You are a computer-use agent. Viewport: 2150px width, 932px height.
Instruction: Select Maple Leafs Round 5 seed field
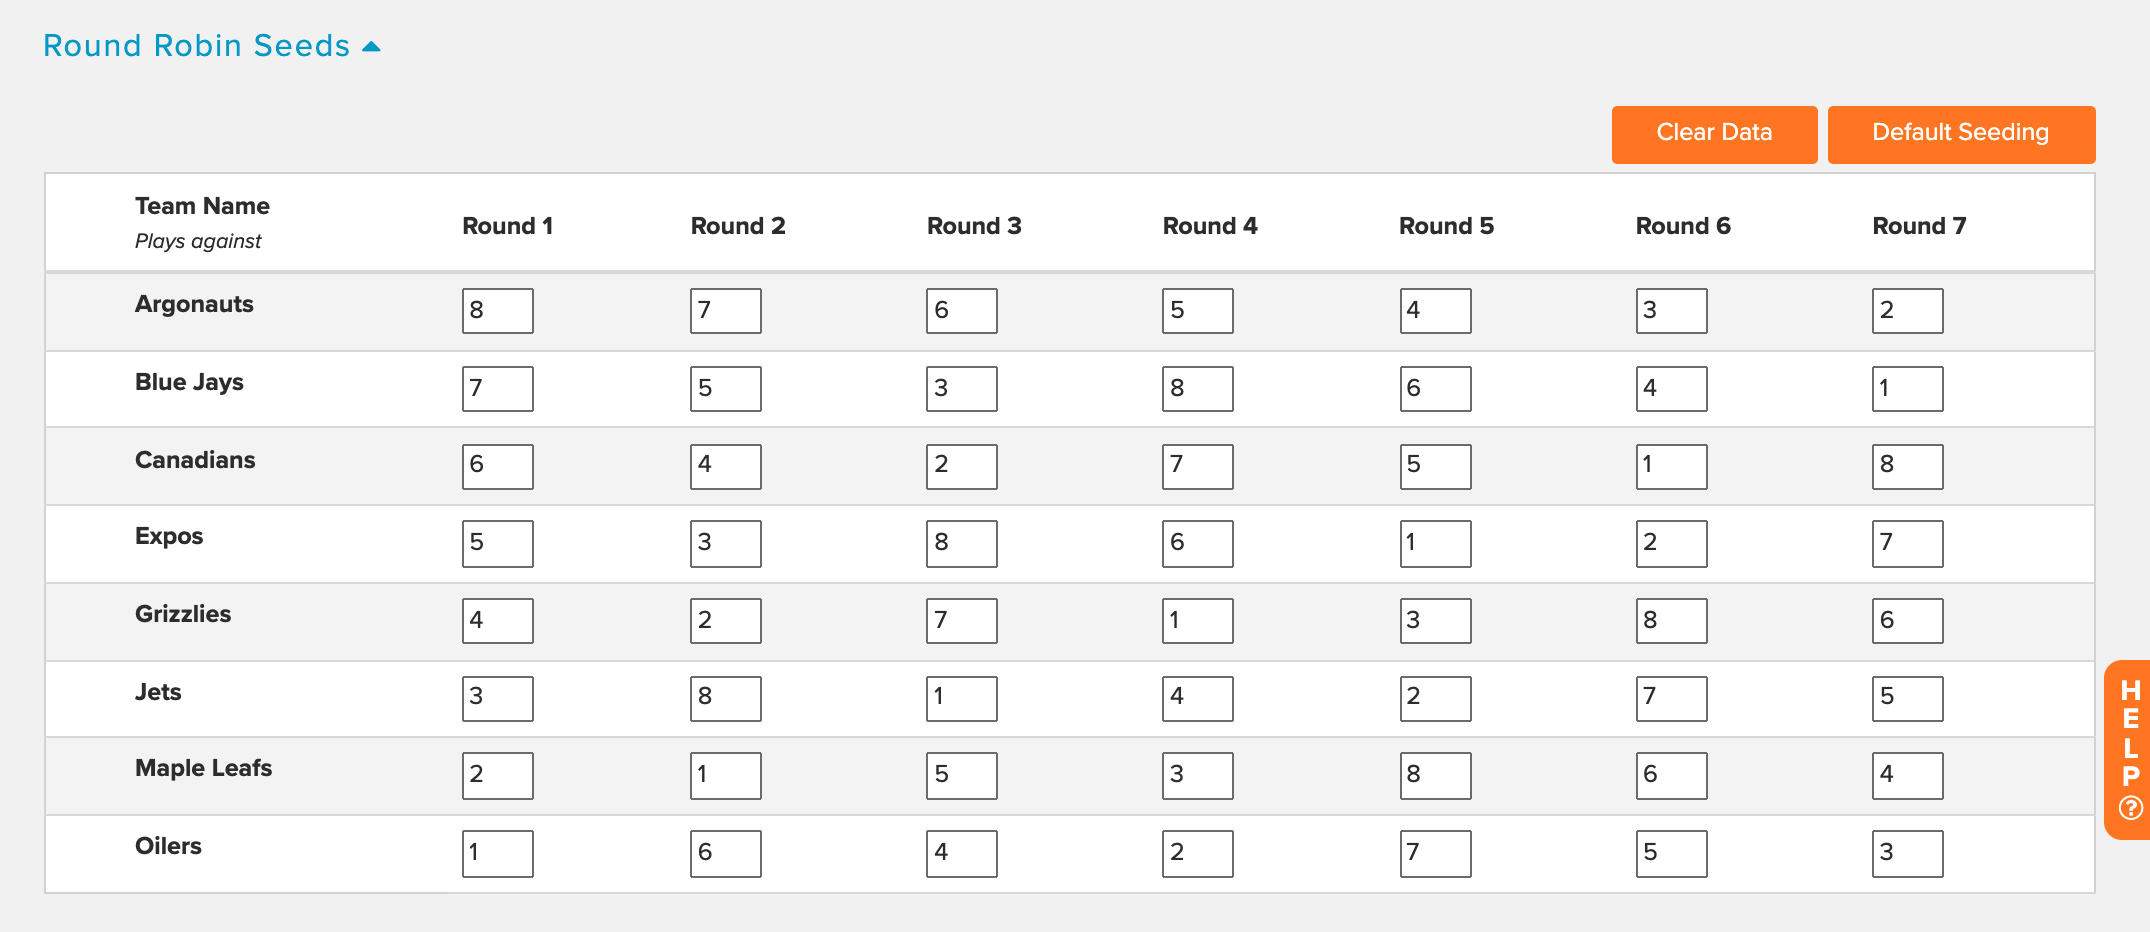click(1436, 776)
